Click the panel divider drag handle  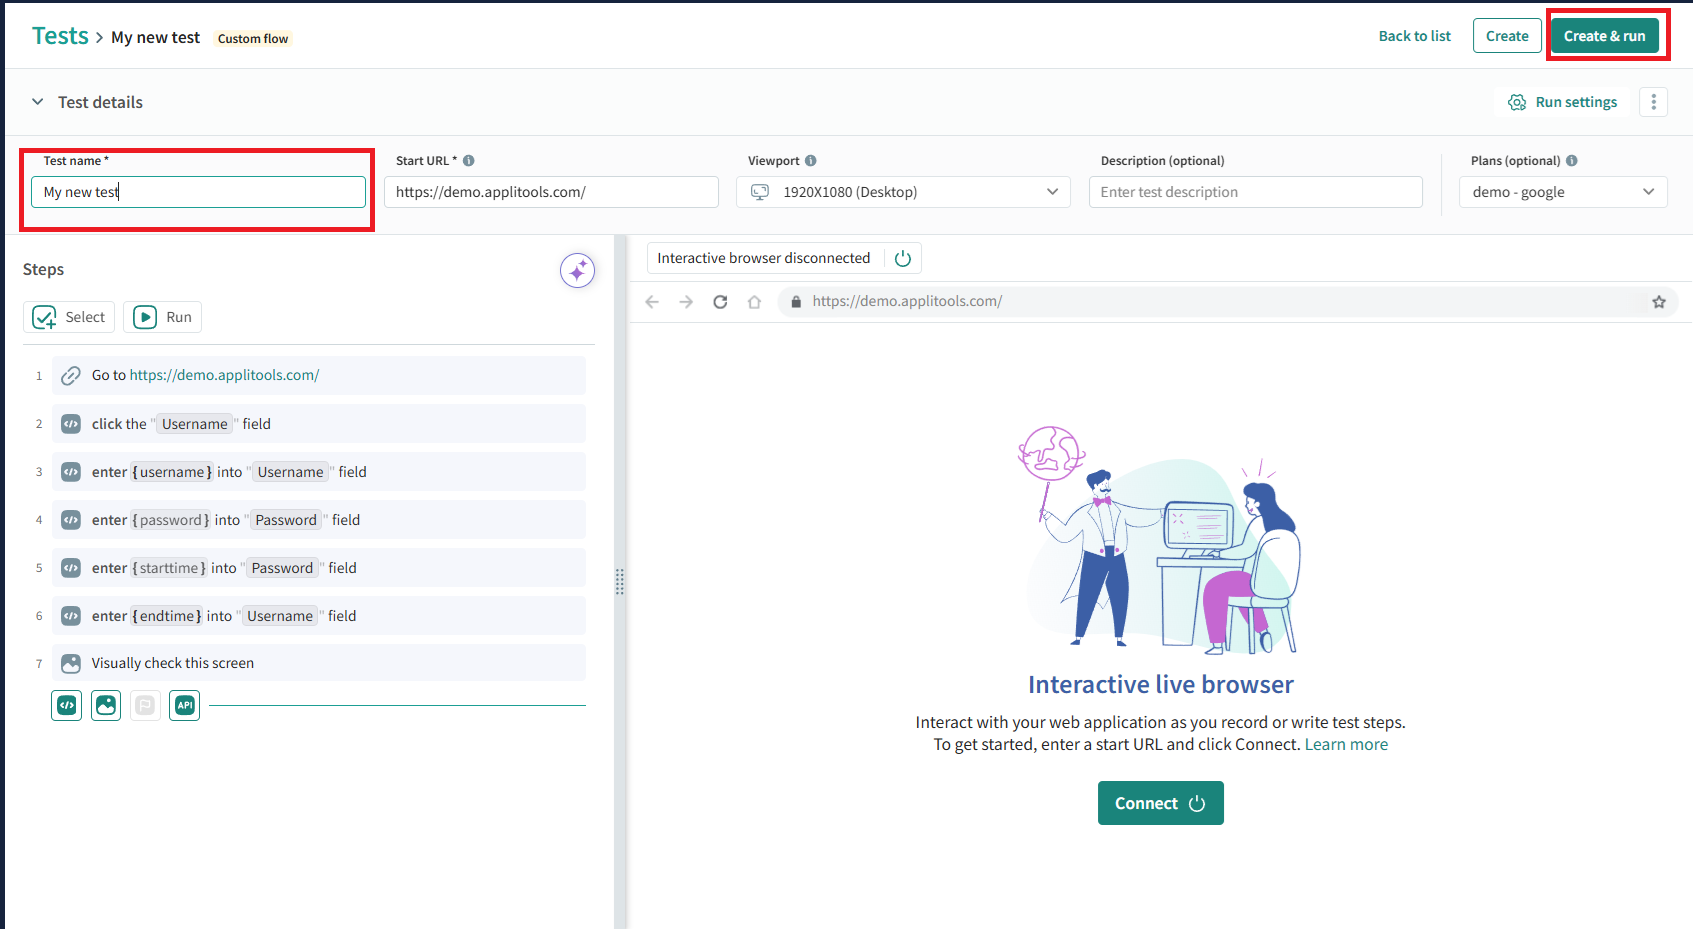tap(620, 581)
